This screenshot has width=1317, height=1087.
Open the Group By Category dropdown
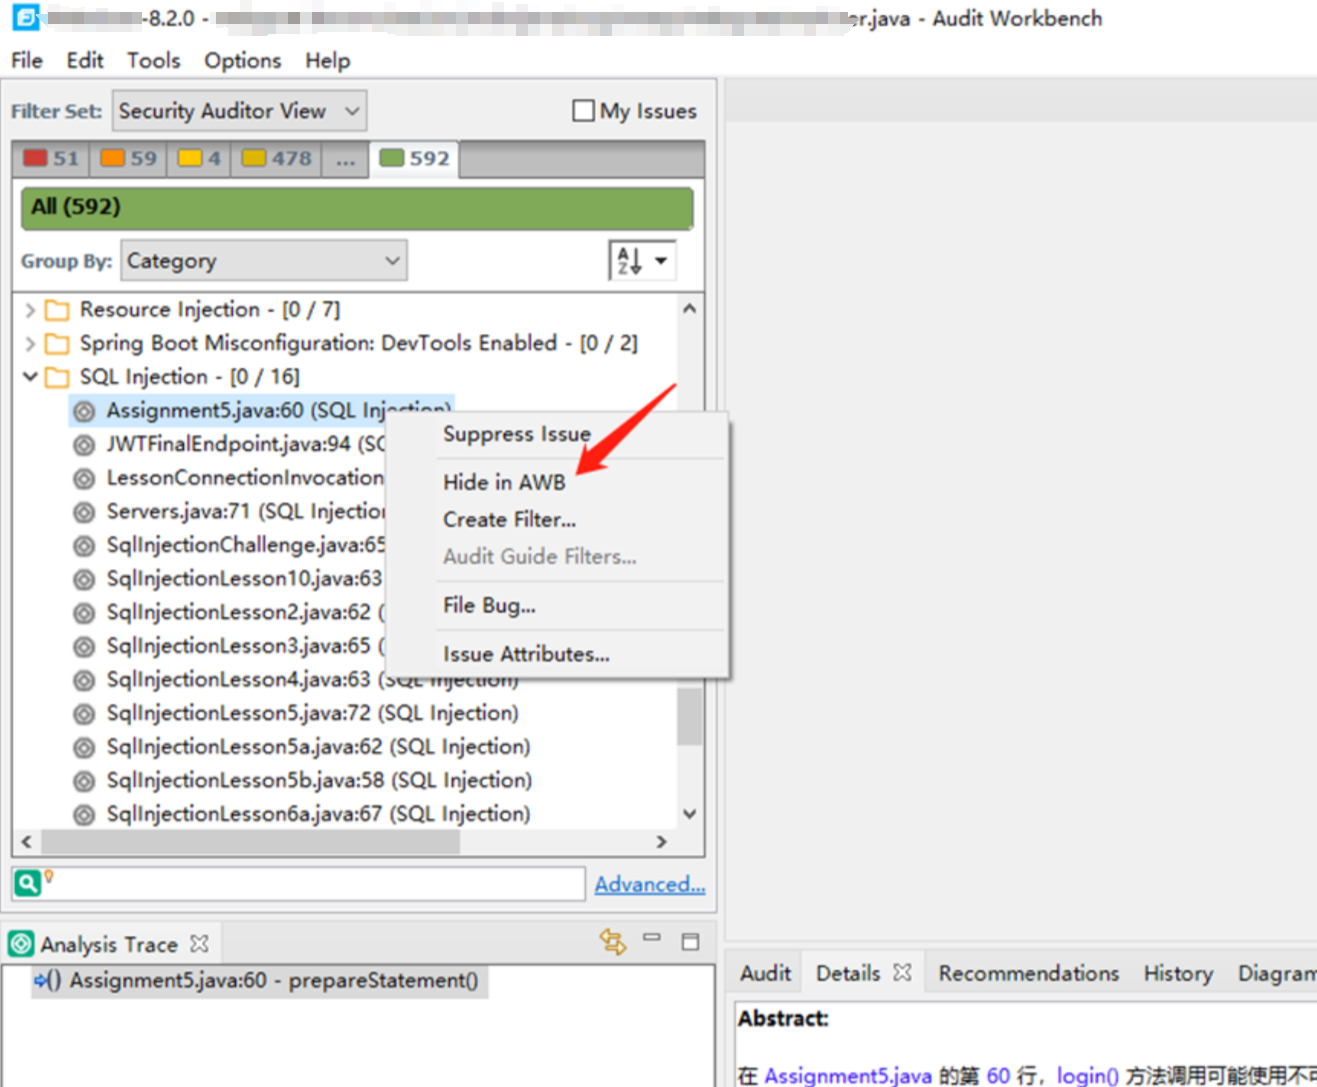click(x=264, y=261)
